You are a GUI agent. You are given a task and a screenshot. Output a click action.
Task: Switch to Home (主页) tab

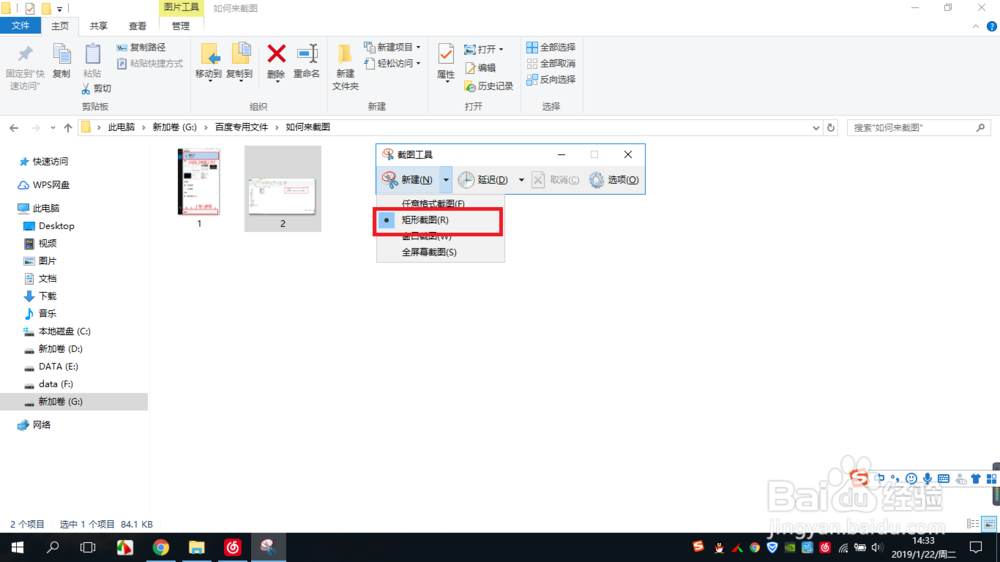pyautogui.click(x=60, y=26)
